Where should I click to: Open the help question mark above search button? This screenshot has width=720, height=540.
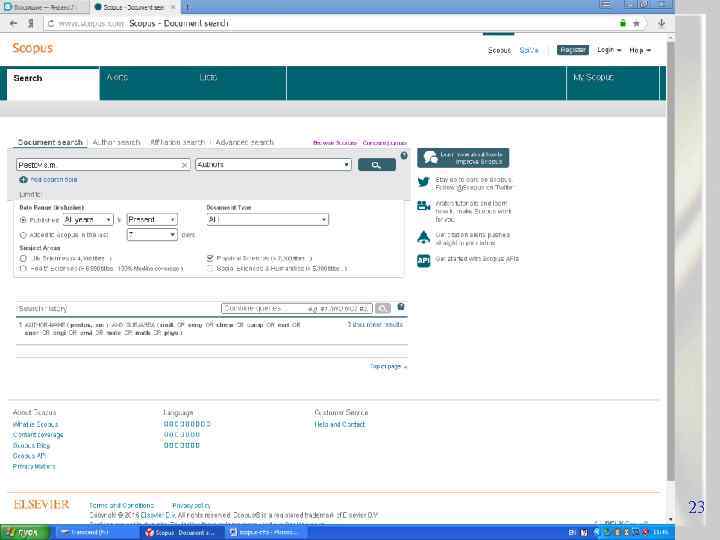point(404,156)
